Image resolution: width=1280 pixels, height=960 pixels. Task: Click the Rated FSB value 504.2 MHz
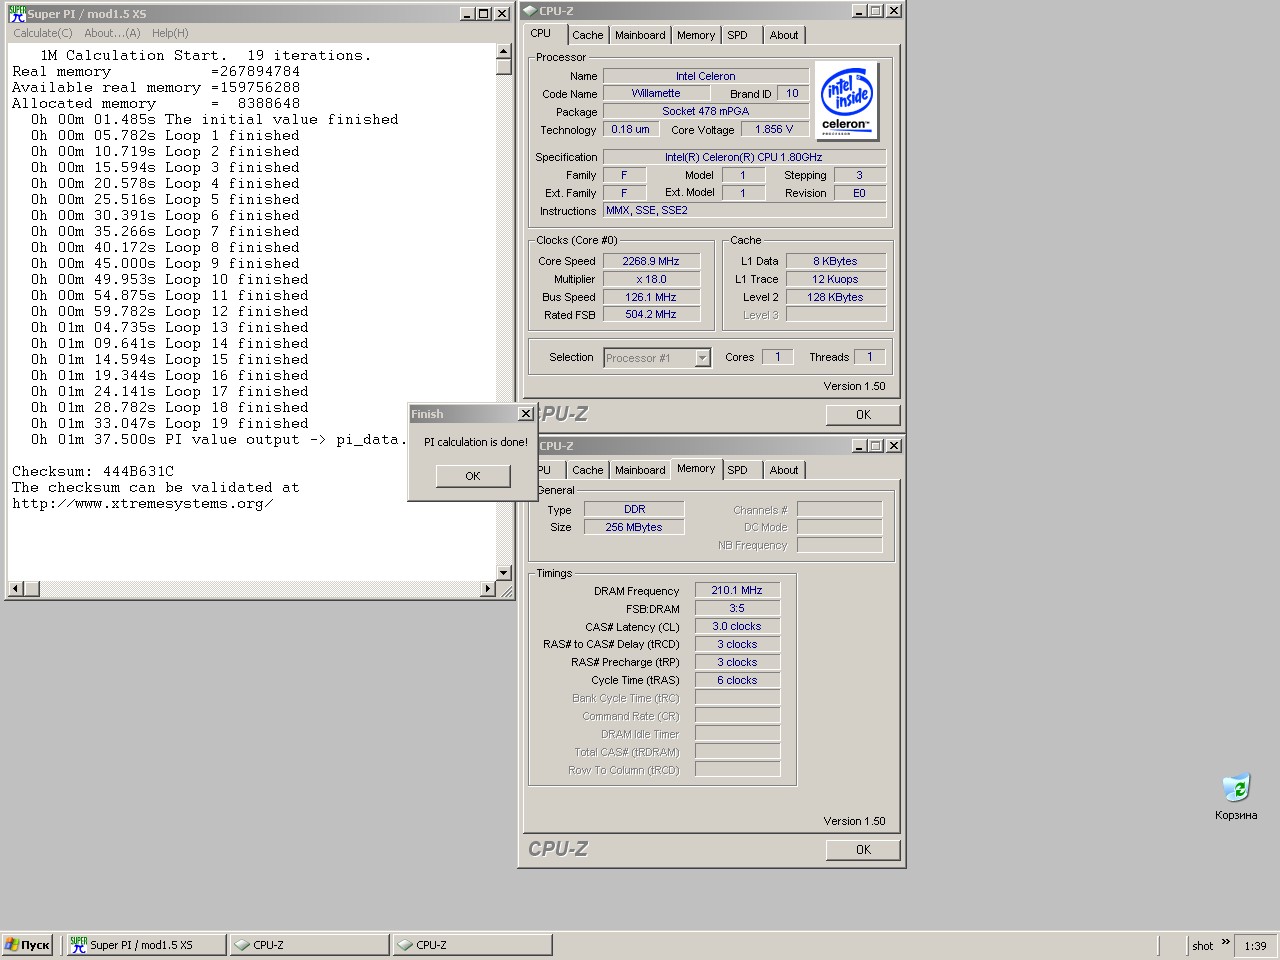pyautogui.click(x=651, y=314)
